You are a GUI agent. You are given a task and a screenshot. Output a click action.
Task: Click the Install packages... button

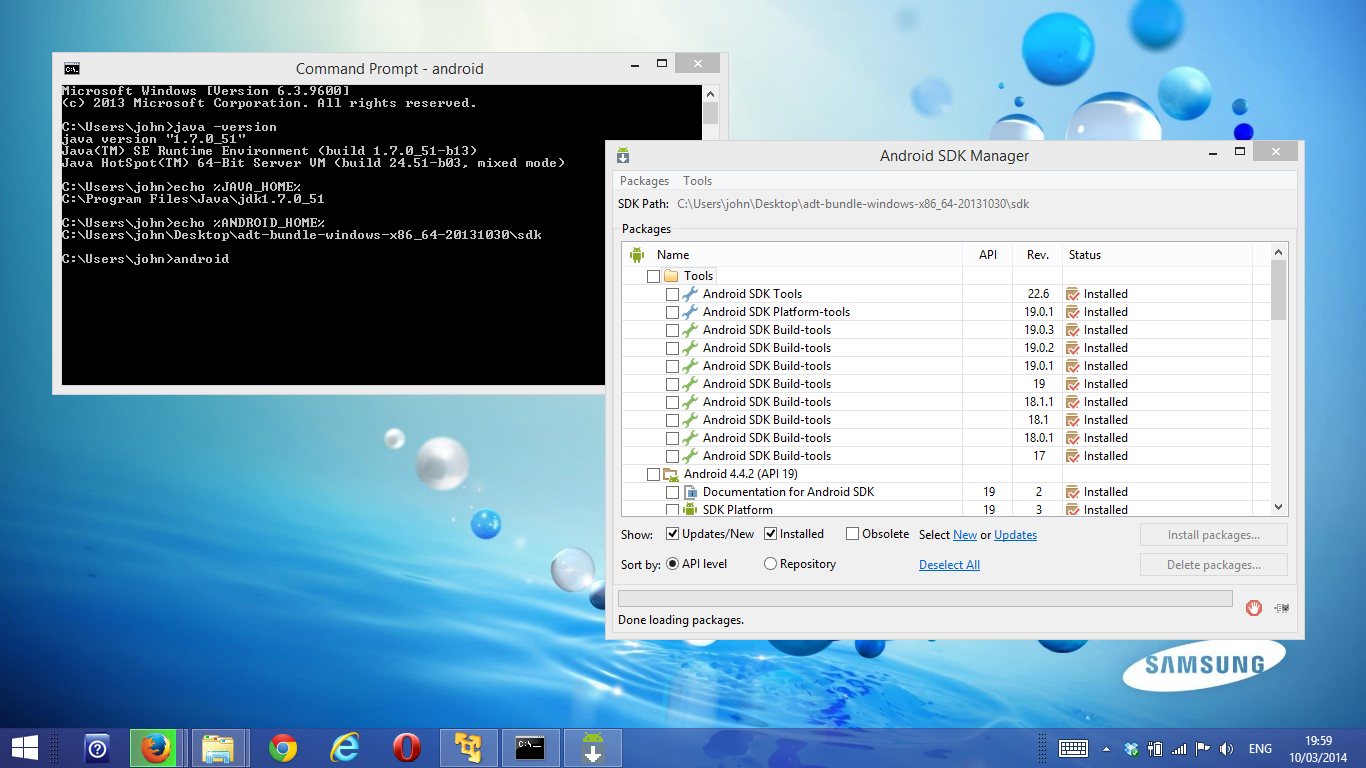tap(1214, 535)
